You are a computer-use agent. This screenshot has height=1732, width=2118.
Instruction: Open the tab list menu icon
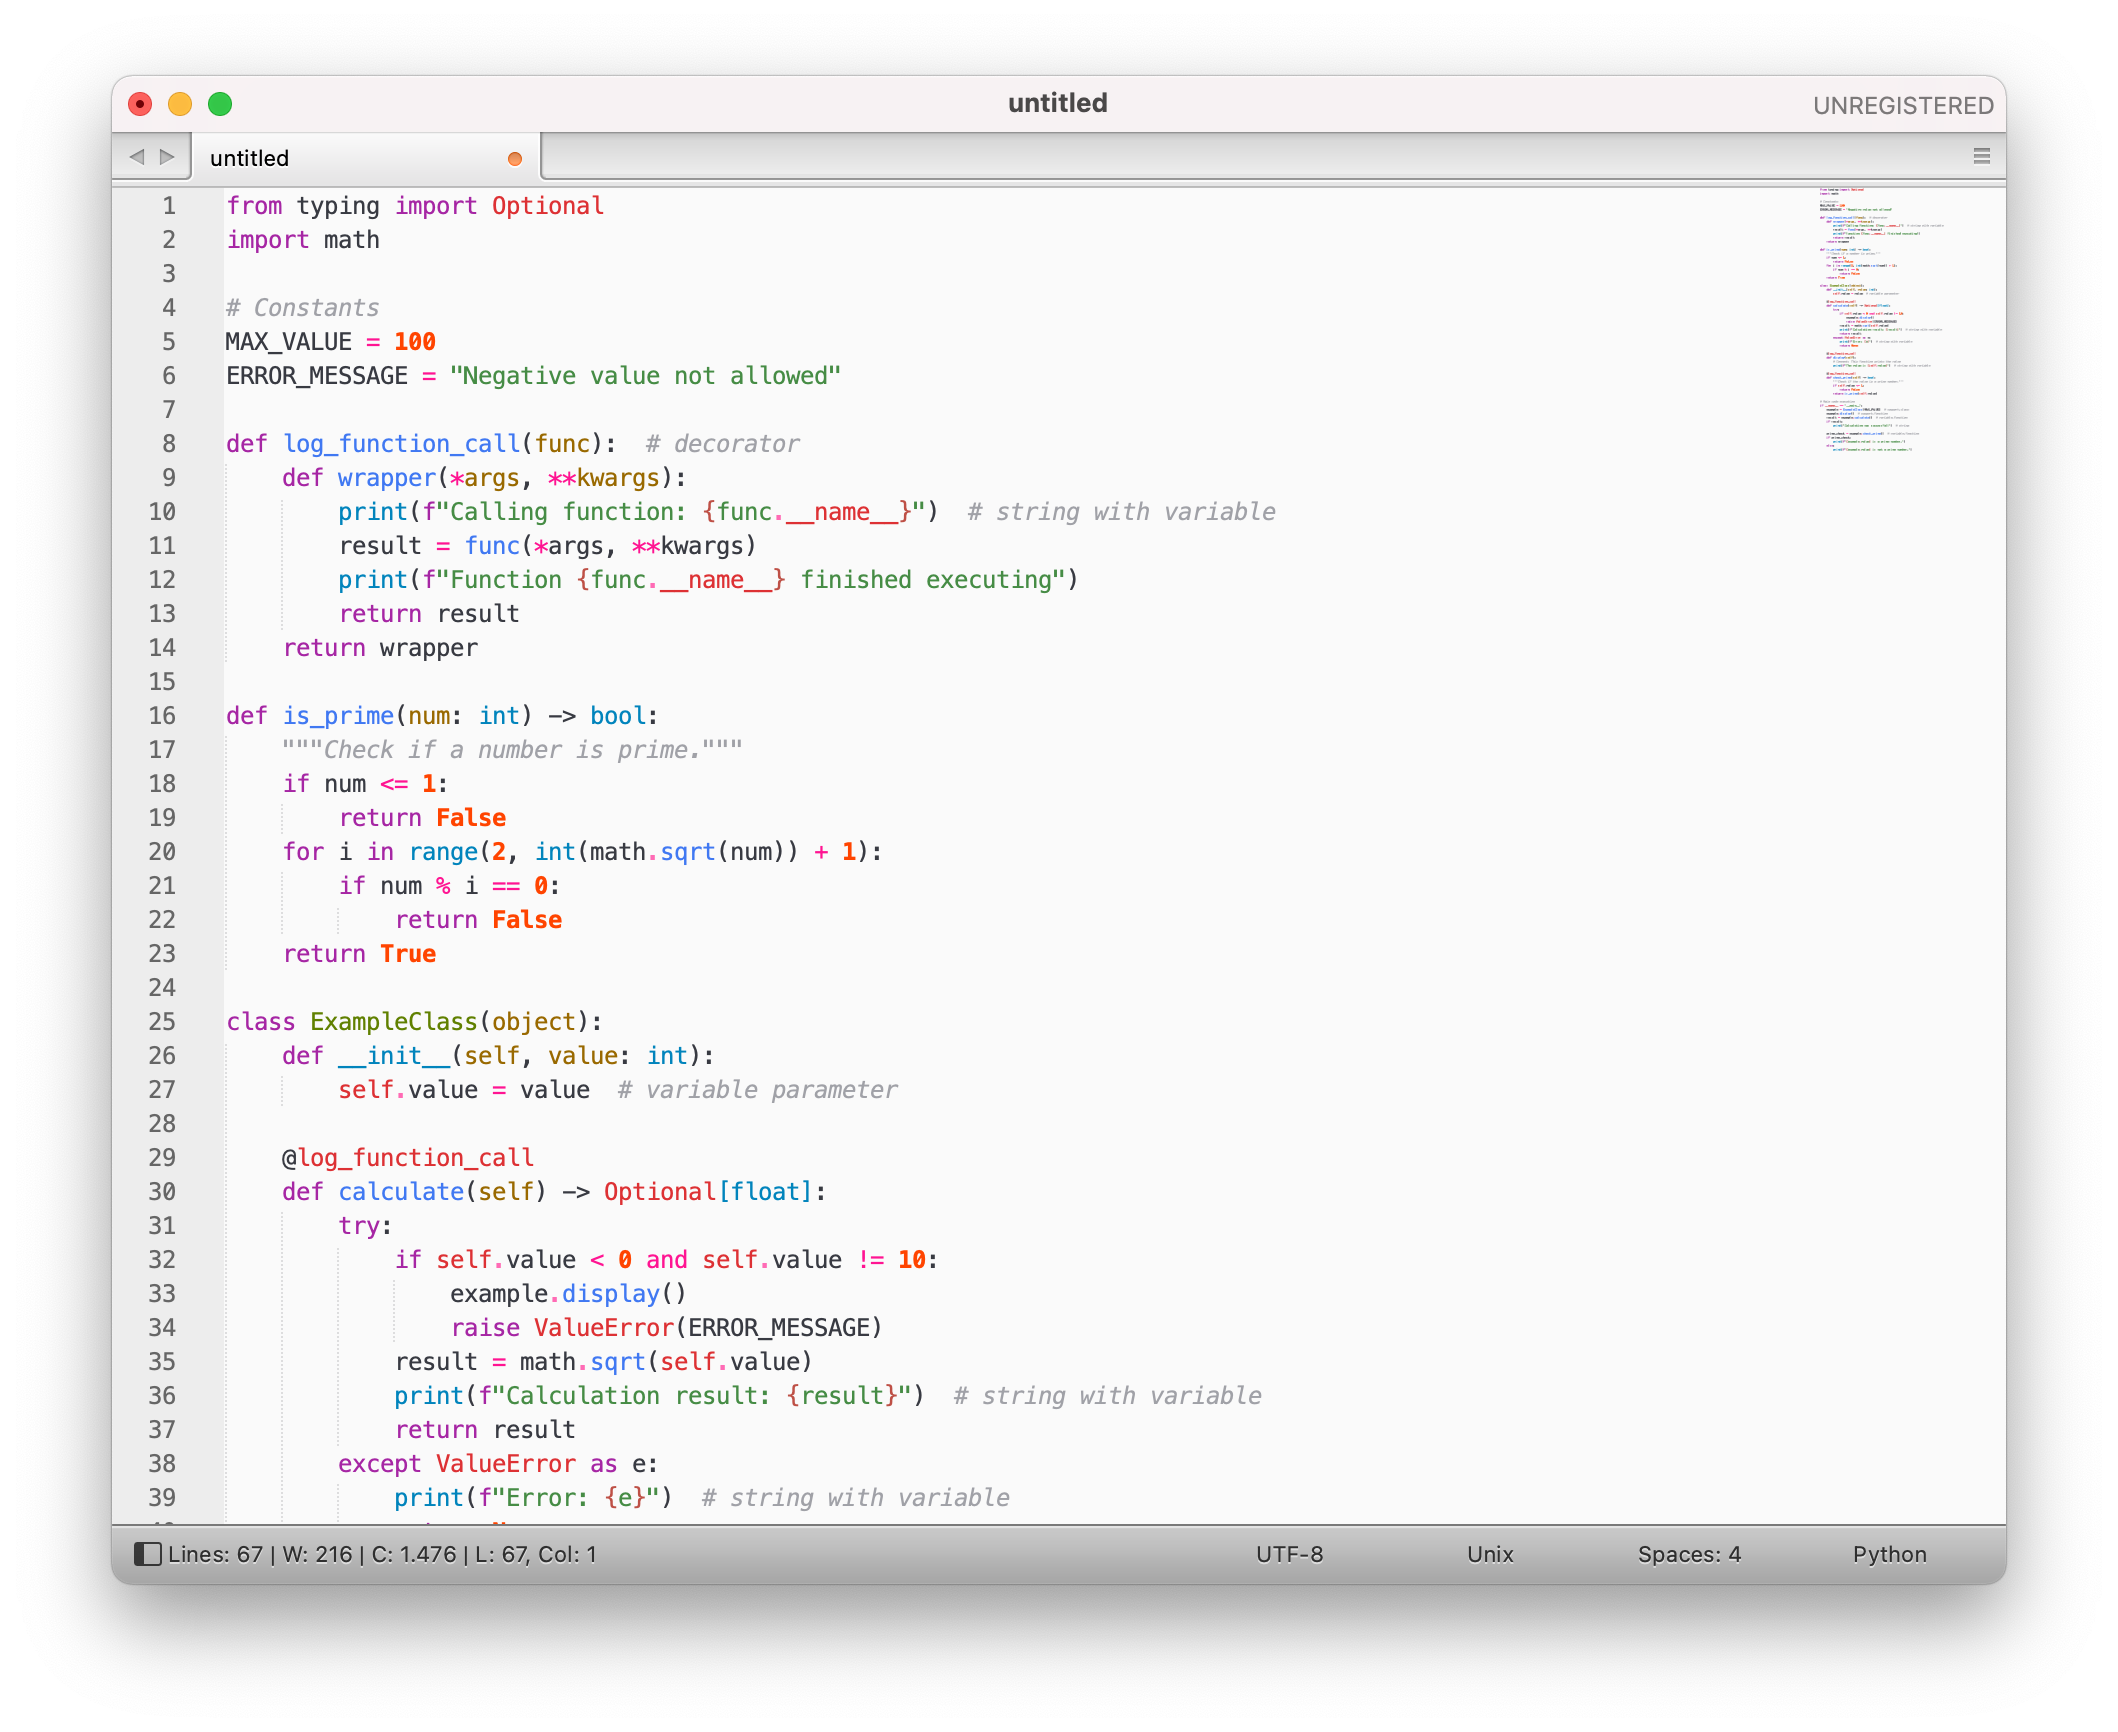coord(1981,156)
